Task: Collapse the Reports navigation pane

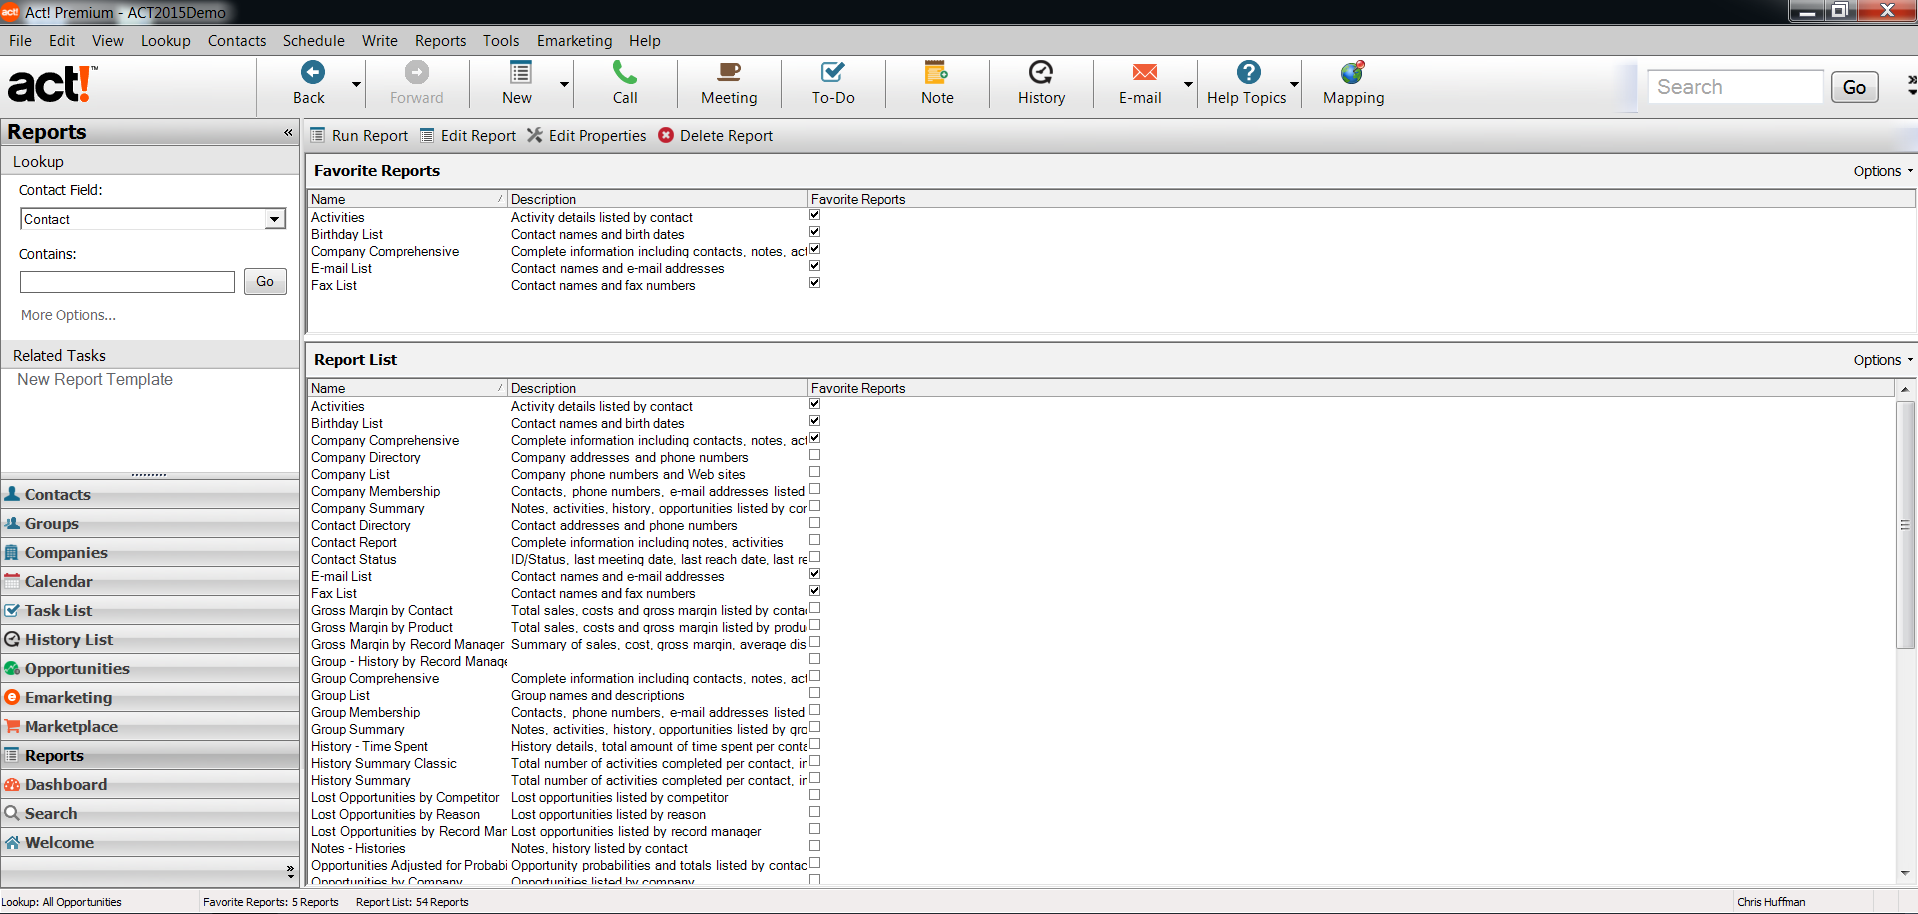Action: [288, 132]
